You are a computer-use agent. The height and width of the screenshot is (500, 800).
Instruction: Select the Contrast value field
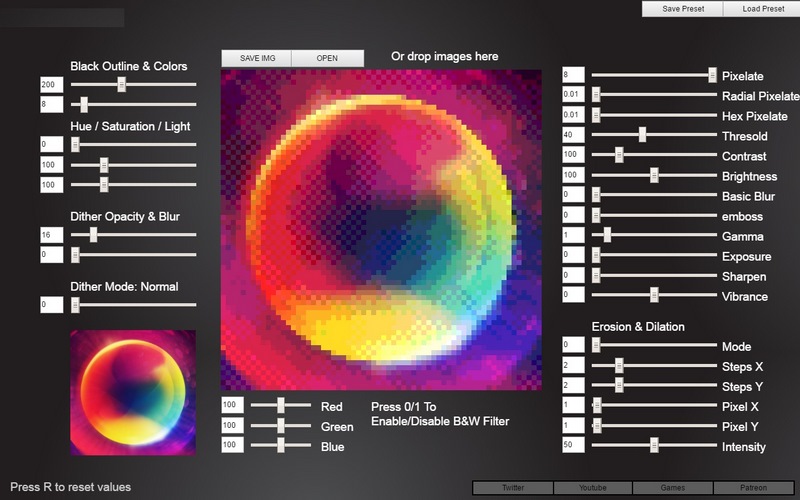pyautogui.click(x=573, y=155)
